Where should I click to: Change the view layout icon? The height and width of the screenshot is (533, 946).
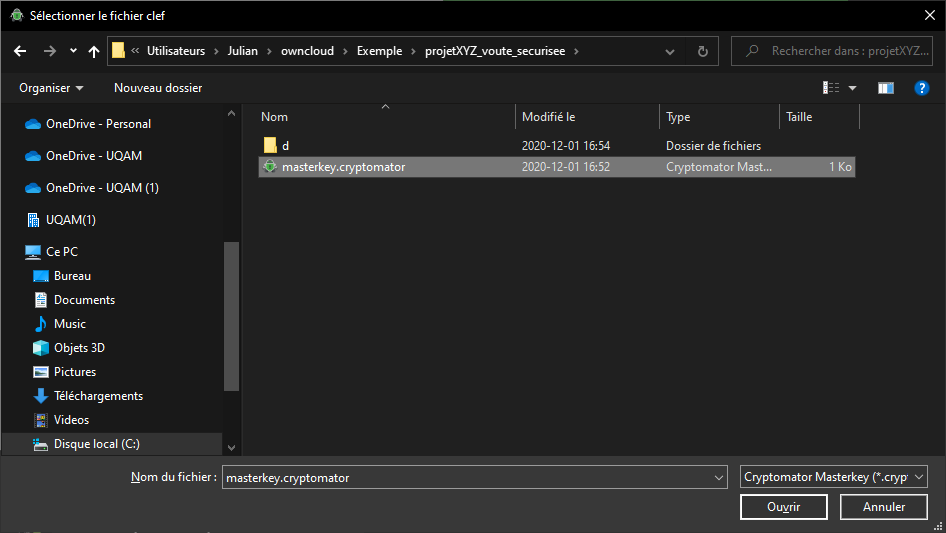point(831,88)
